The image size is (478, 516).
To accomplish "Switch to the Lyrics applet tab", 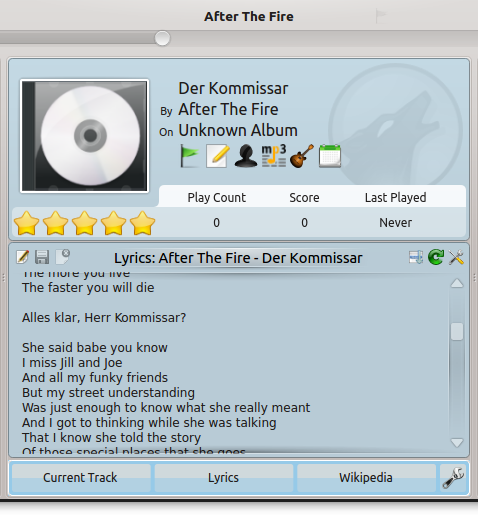I will coord(223,478).
